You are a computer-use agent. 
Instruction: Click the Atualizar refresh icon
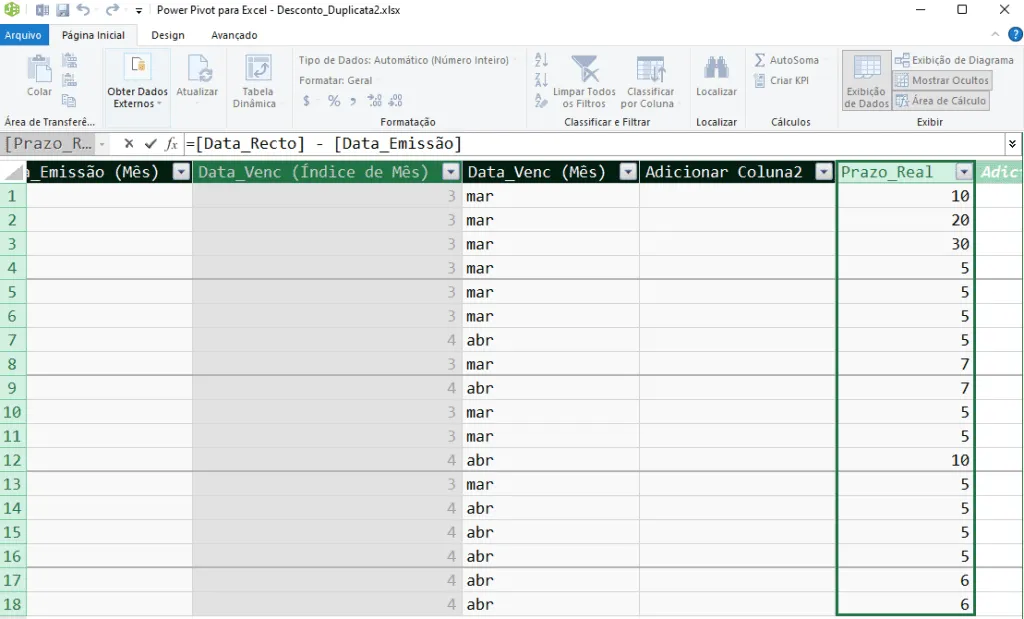(x=198, y=68)
